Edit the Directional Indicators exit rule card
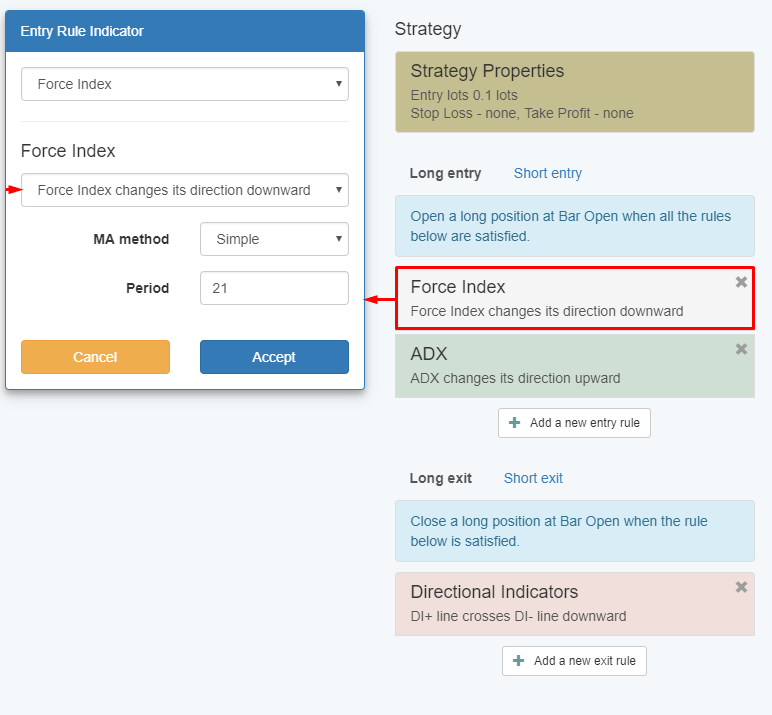The width and height of the screenshot is (772, 715). click(560, 603)
